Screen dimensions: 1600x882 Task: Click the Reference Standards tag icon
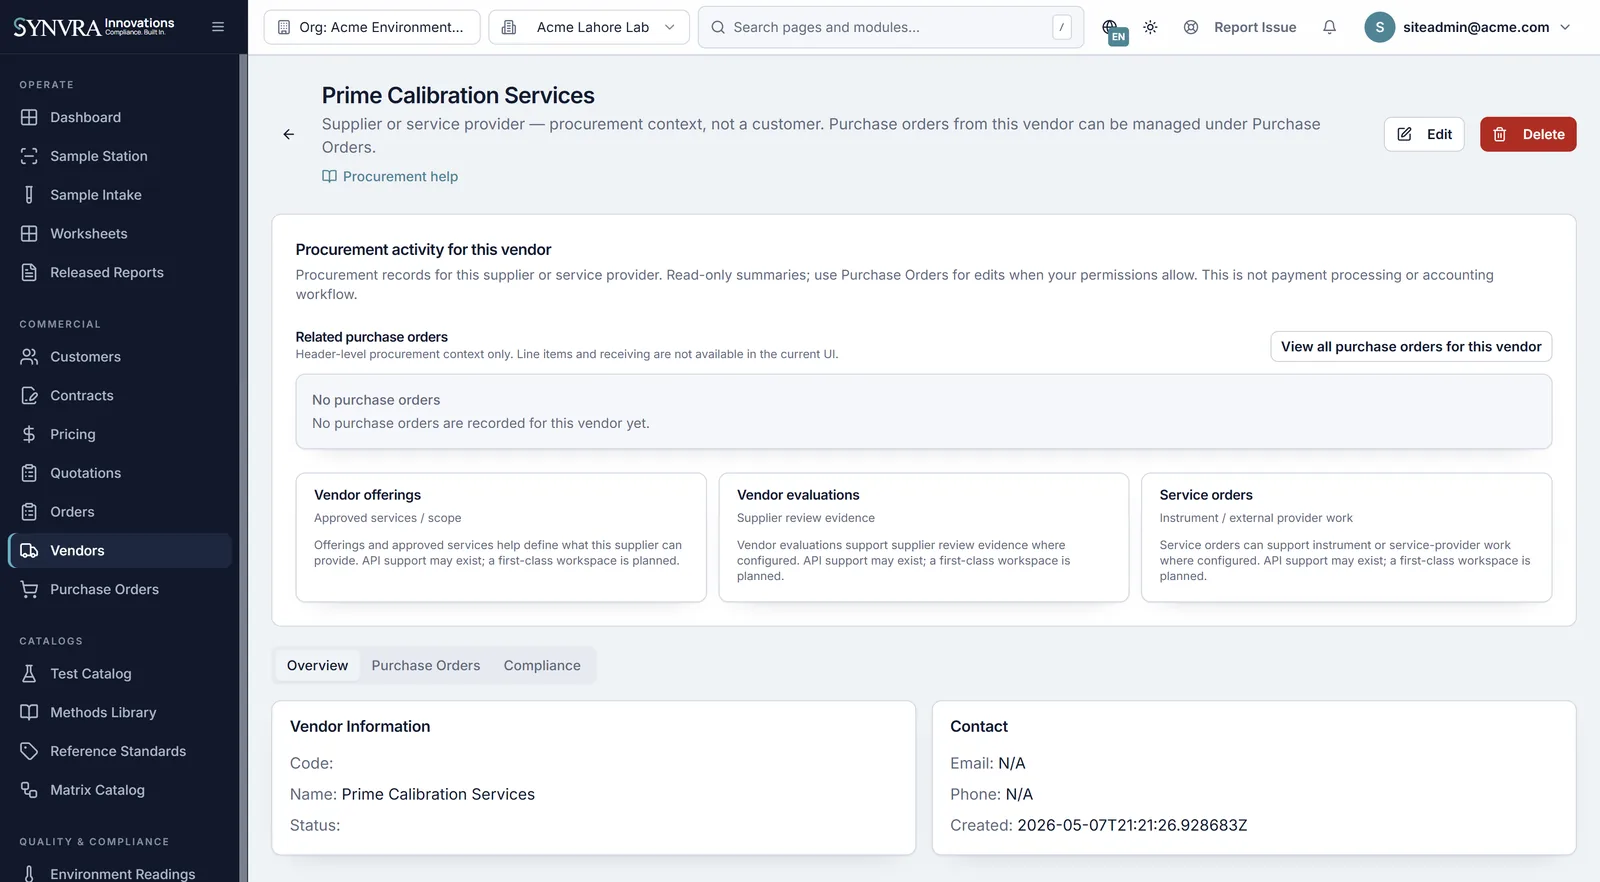point(29,752)
